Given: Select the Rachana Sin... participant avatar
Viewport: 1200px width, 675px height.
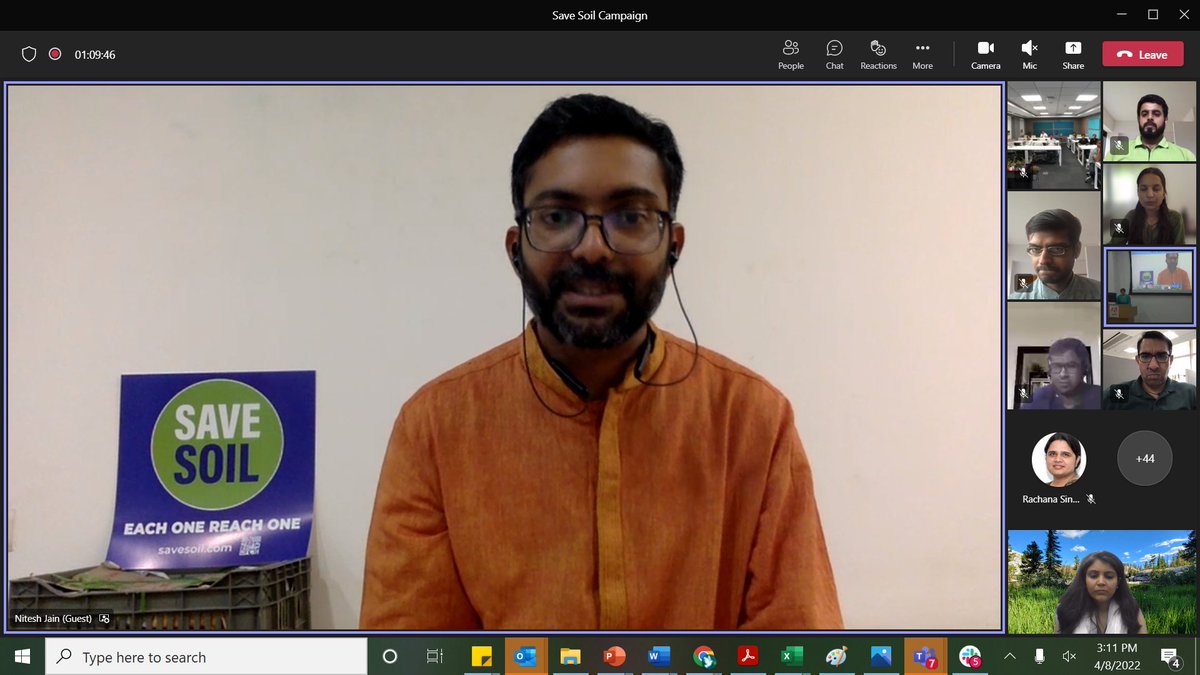Looking at the screenshot, I should tap(1058, 459).
